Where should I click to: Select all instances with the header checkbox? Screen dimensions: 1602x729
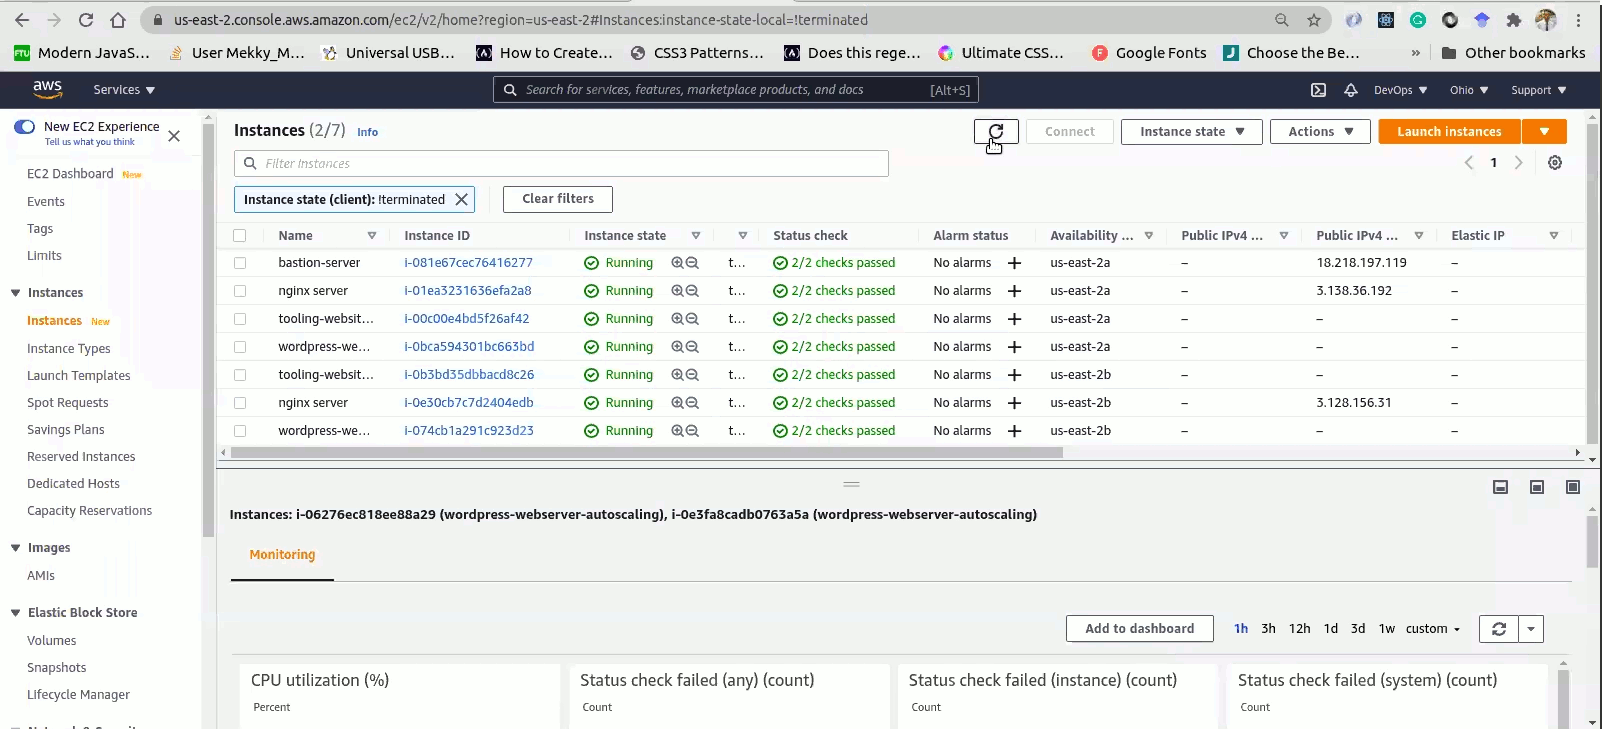point(240,235)
